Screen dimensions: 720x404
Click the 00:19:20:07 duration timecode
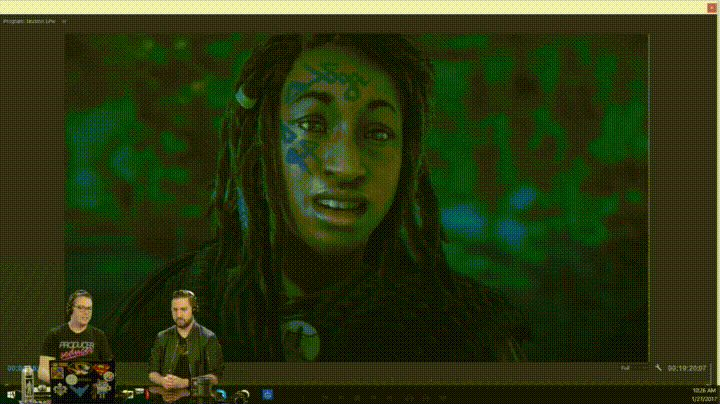tap(687, 368)
